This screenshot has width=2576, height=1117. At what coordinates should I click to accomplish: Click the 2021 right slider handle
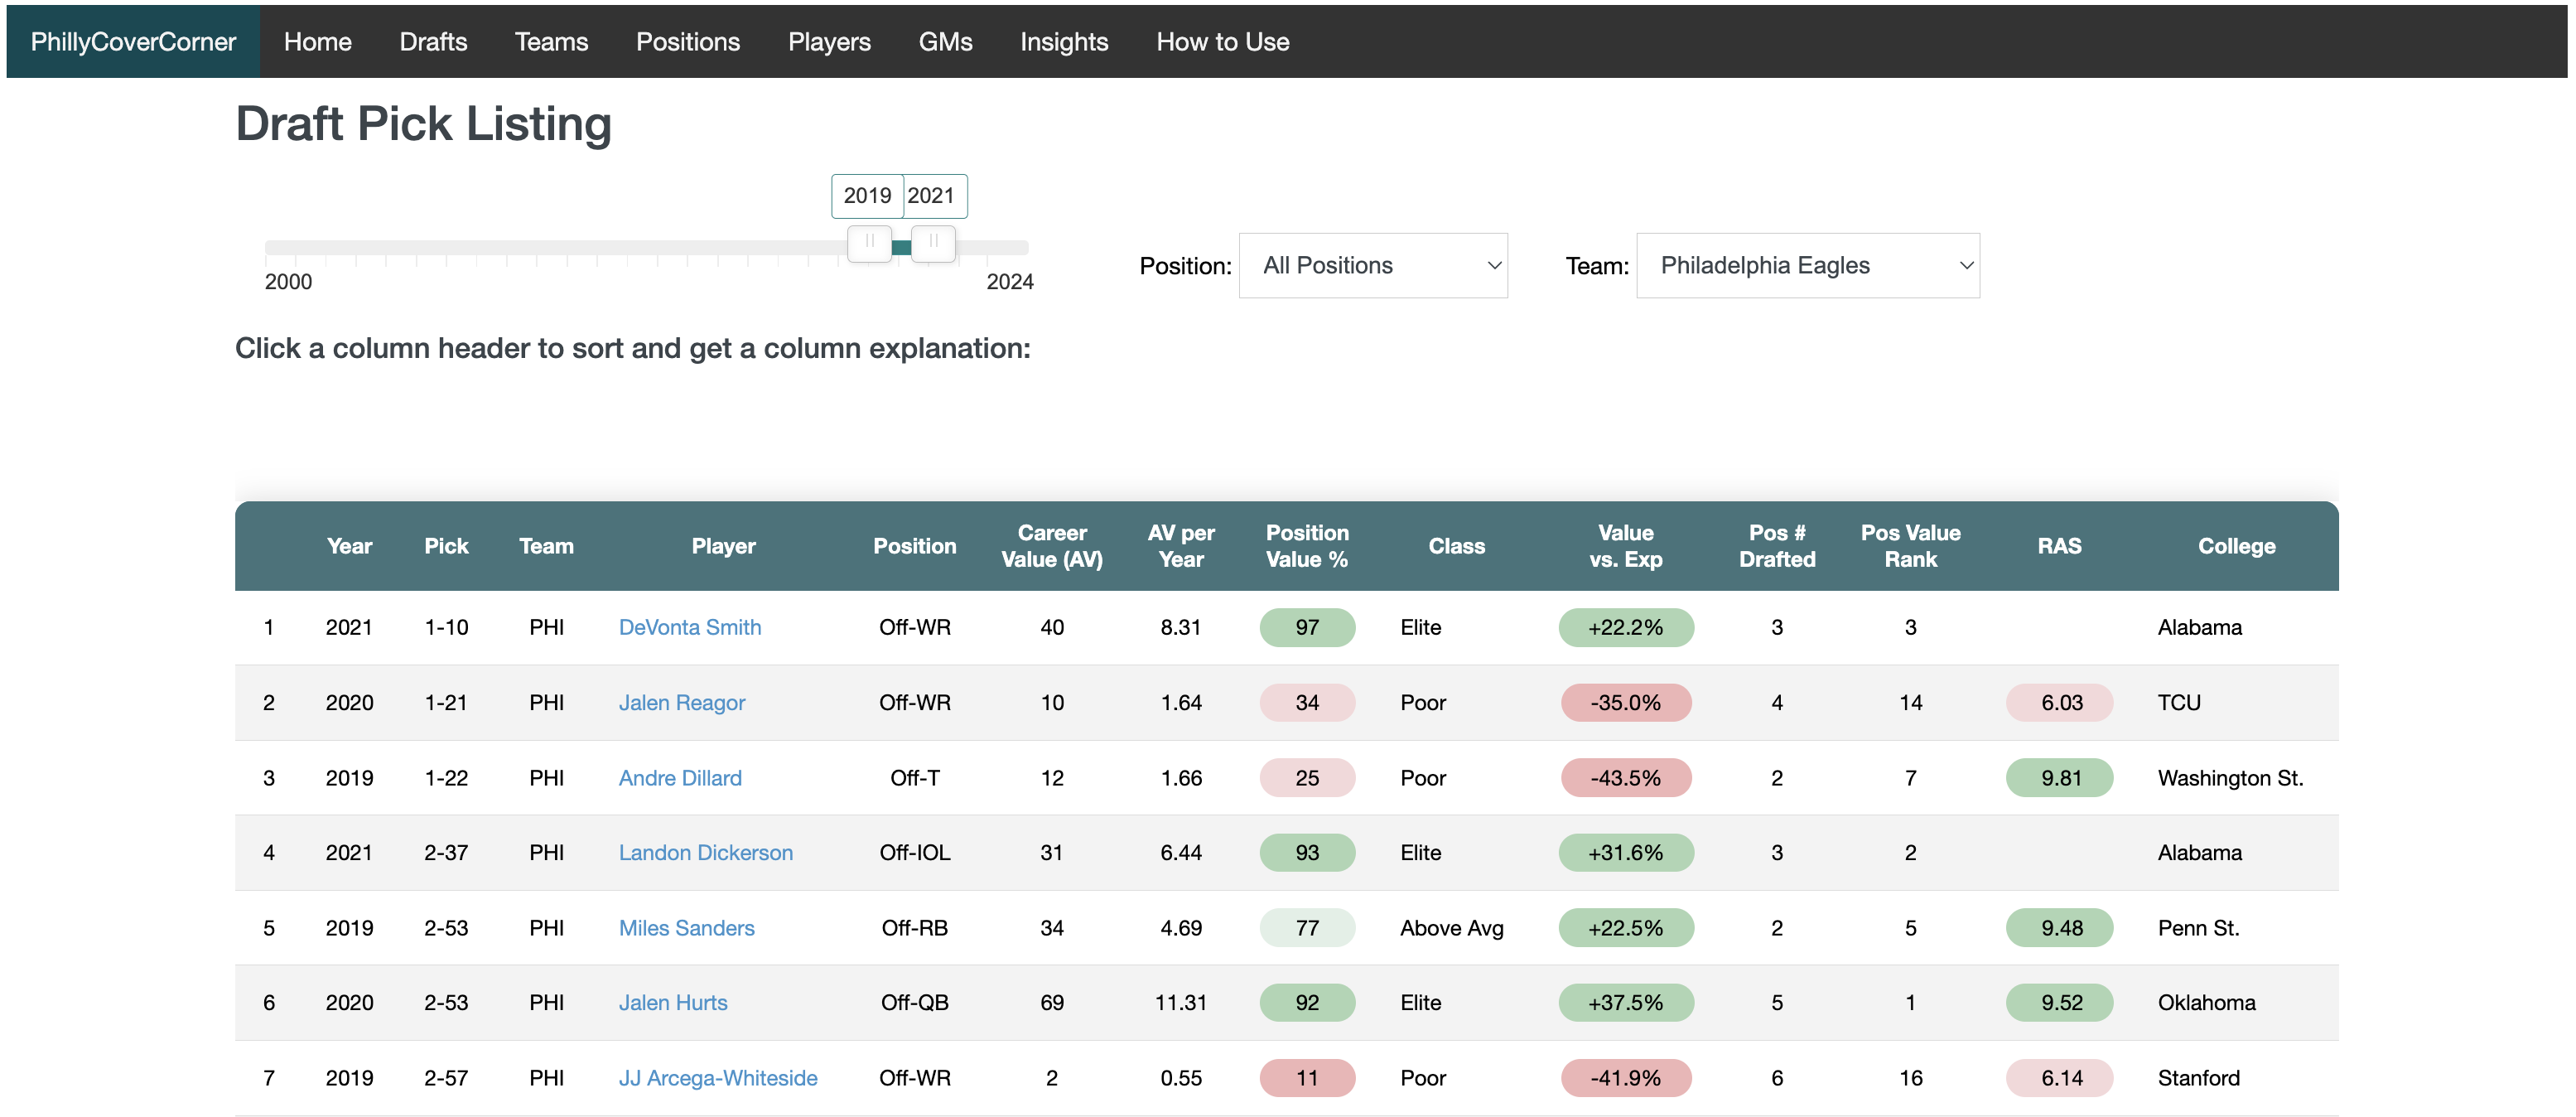(933, 242)
